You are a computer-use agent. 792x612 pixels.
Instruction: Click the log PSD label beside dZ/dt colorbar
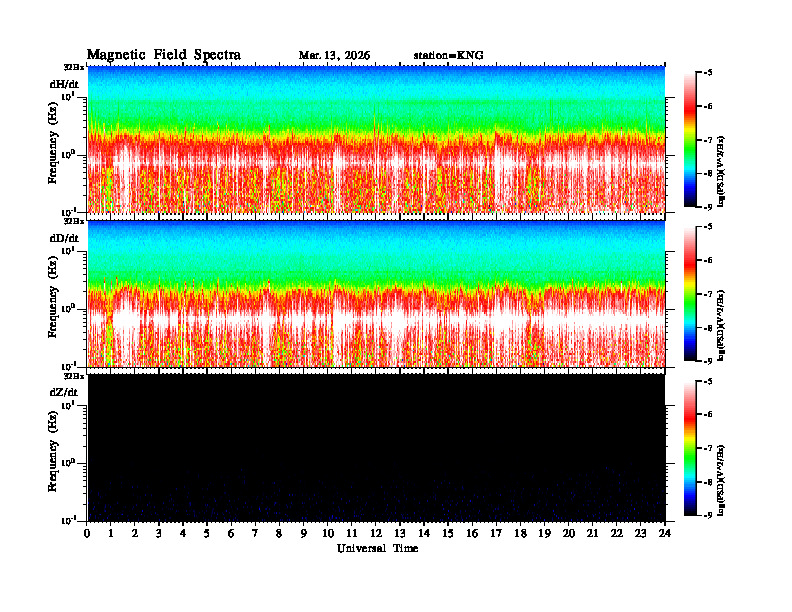tap(721, 480)
